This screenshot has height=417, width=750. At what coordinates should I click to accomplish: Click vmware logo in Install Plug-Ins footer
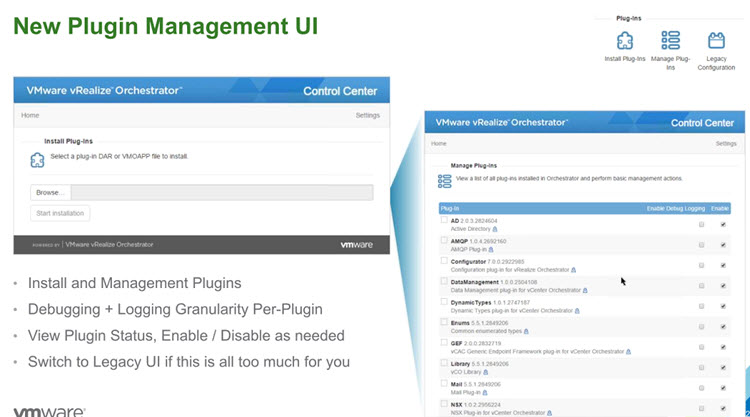pyautogui.click(x=356, y=245)
